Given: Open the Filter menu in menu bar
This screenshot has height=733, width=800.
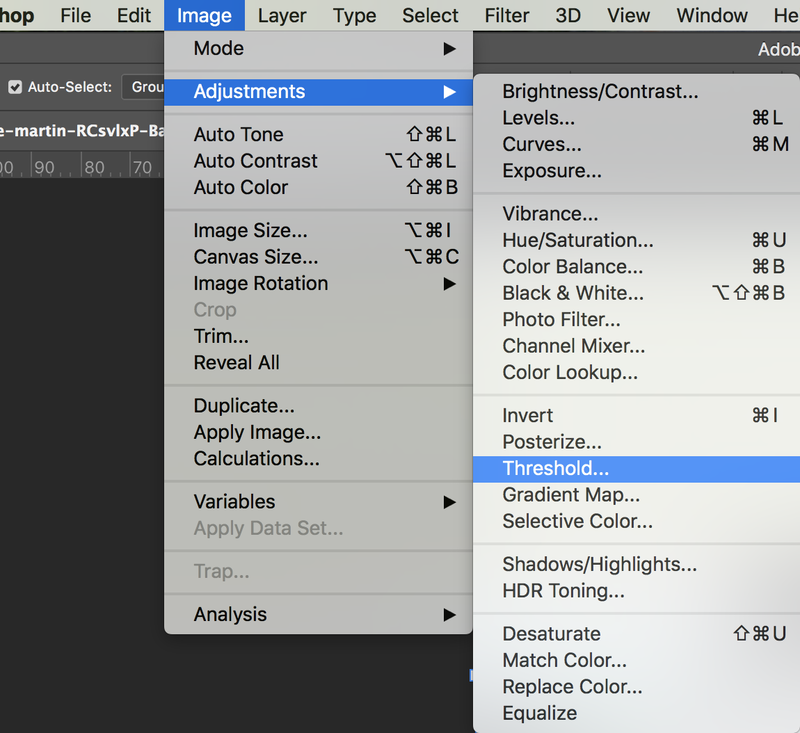Looking at the screenshot, I should click(x=507, y=16).
